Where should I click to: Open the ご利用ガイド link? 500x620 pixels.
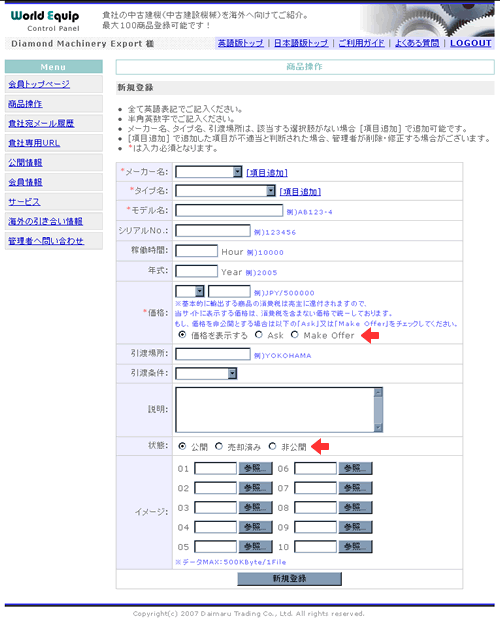pyautogui.click(x=361, y=43)
